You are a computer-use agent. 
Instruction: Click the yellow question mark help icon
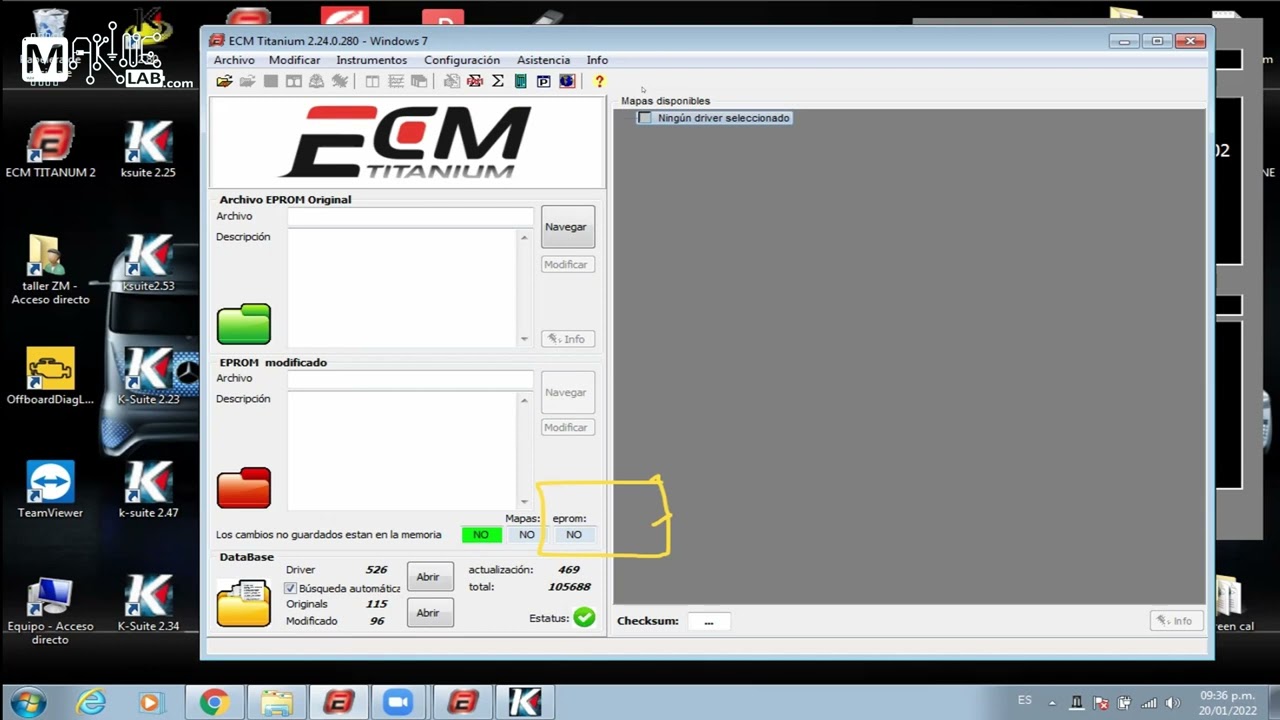point(599,81)
